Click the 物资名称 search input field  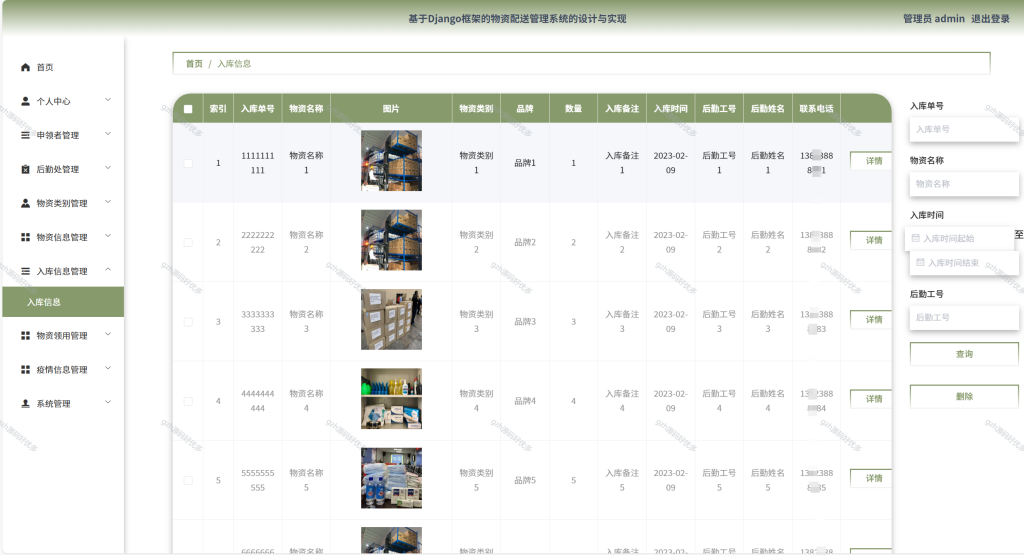[x=964, y=184]
